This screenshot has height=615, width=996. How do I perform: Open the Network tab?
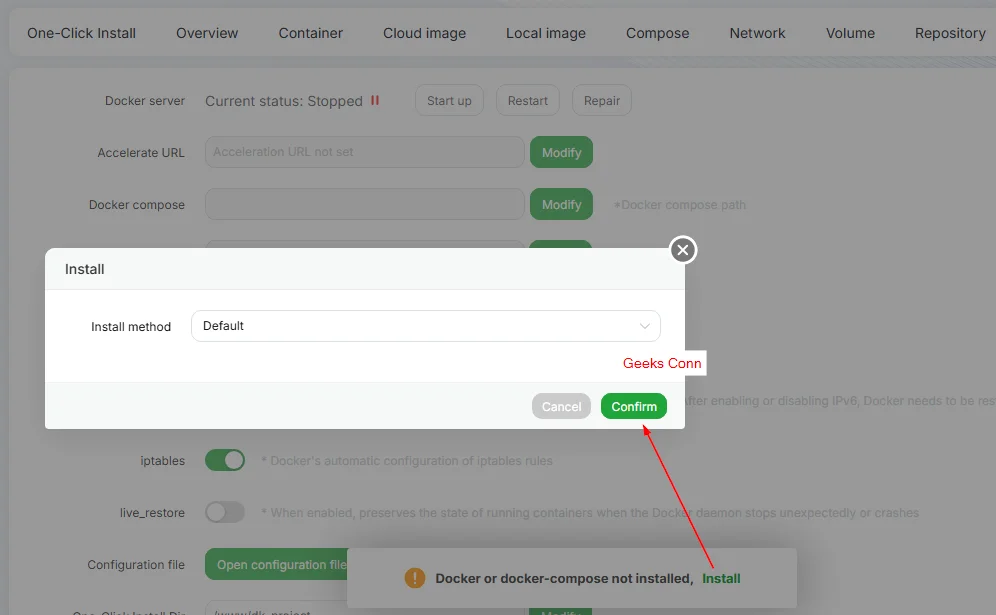(757, 33)
